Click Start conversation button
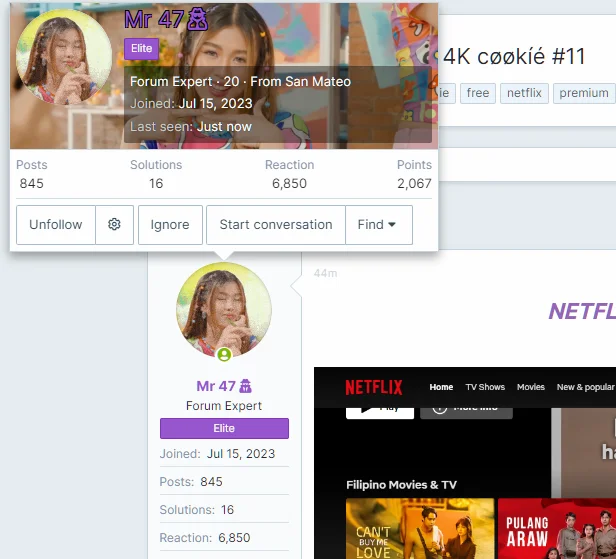Screen dimensions: 616x559 click(276, 225)
